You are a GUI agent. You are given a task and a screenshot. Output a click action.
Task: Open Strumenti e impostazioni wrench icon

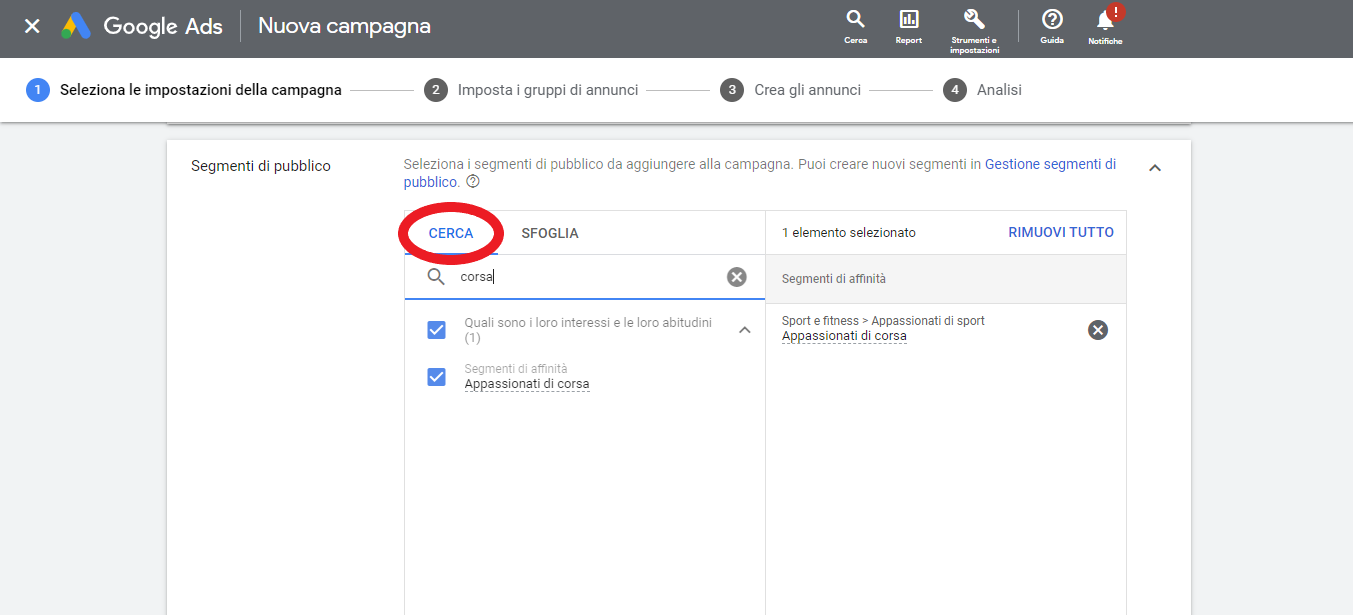tap(974, 27)
